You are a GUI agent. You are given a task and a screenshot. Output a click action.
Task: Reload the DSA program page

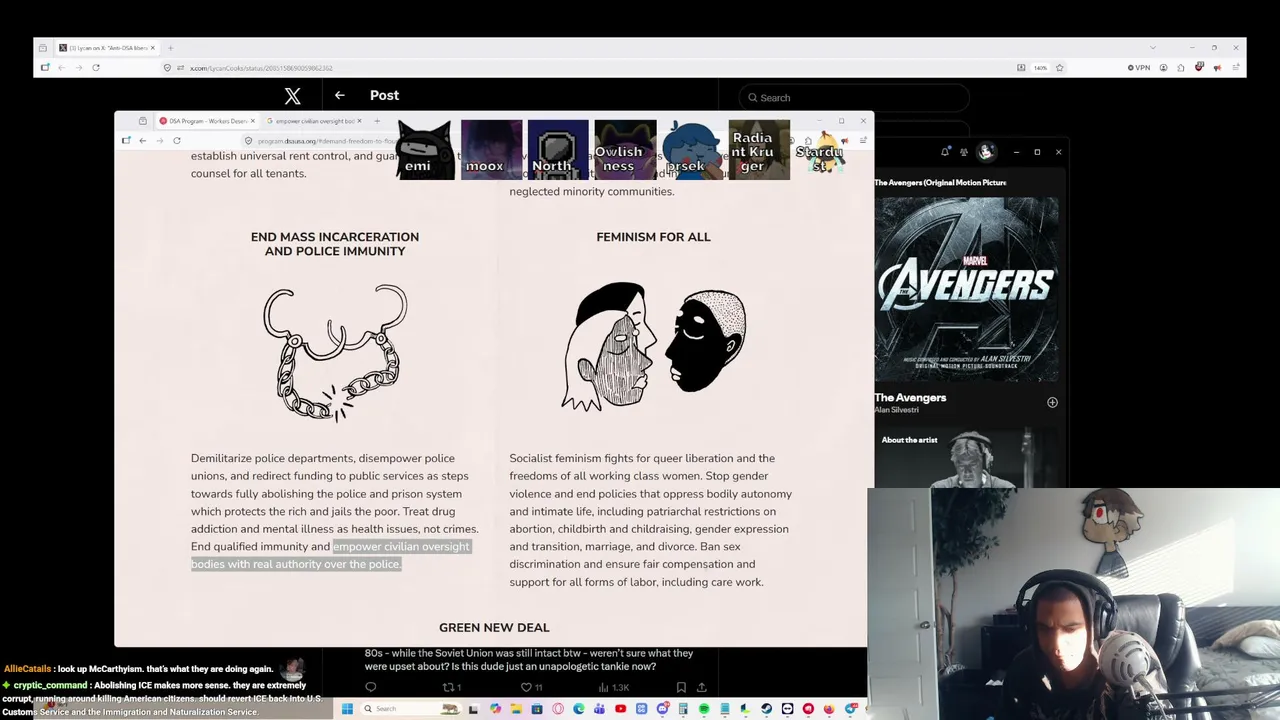[177, 141]
